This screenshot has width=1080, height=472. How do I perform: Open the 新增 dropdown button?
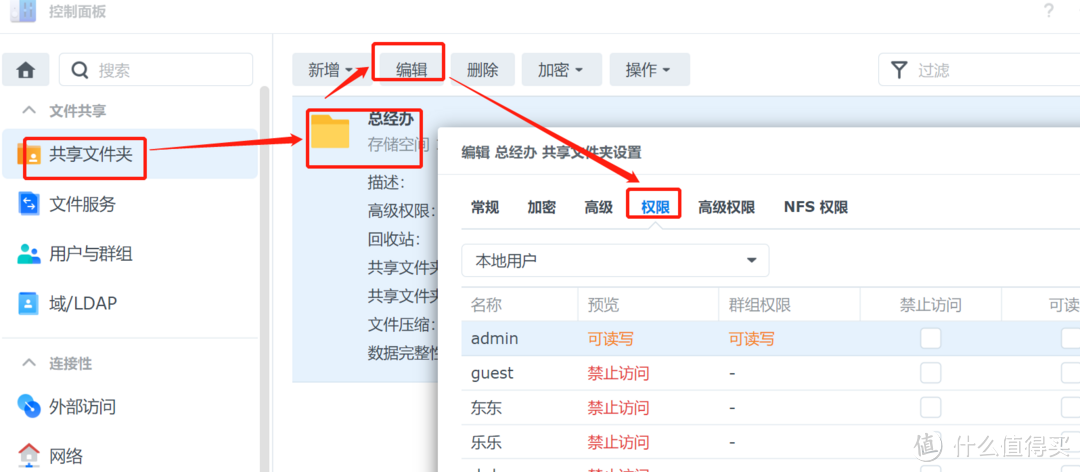tap(331, 70)
